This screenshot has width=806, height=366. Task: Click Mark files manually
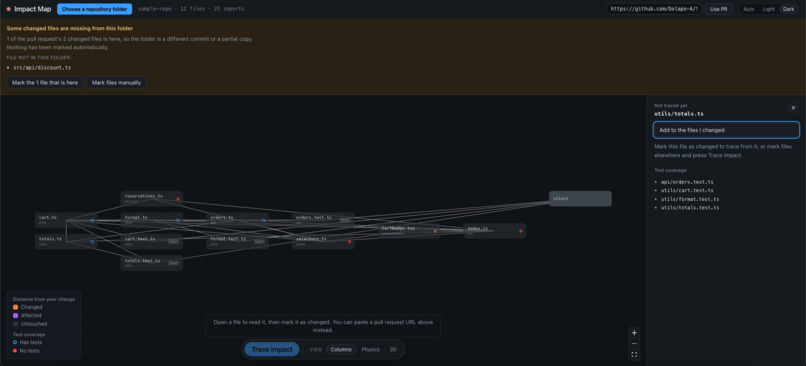click(x=116, y=82)
